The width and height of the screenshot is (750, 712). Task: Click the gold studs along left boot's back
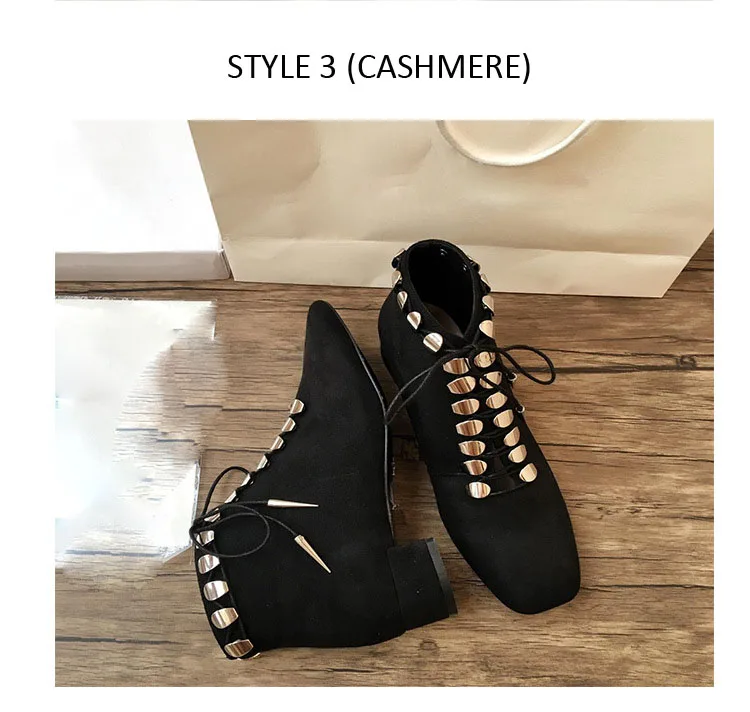coord(221,593)
